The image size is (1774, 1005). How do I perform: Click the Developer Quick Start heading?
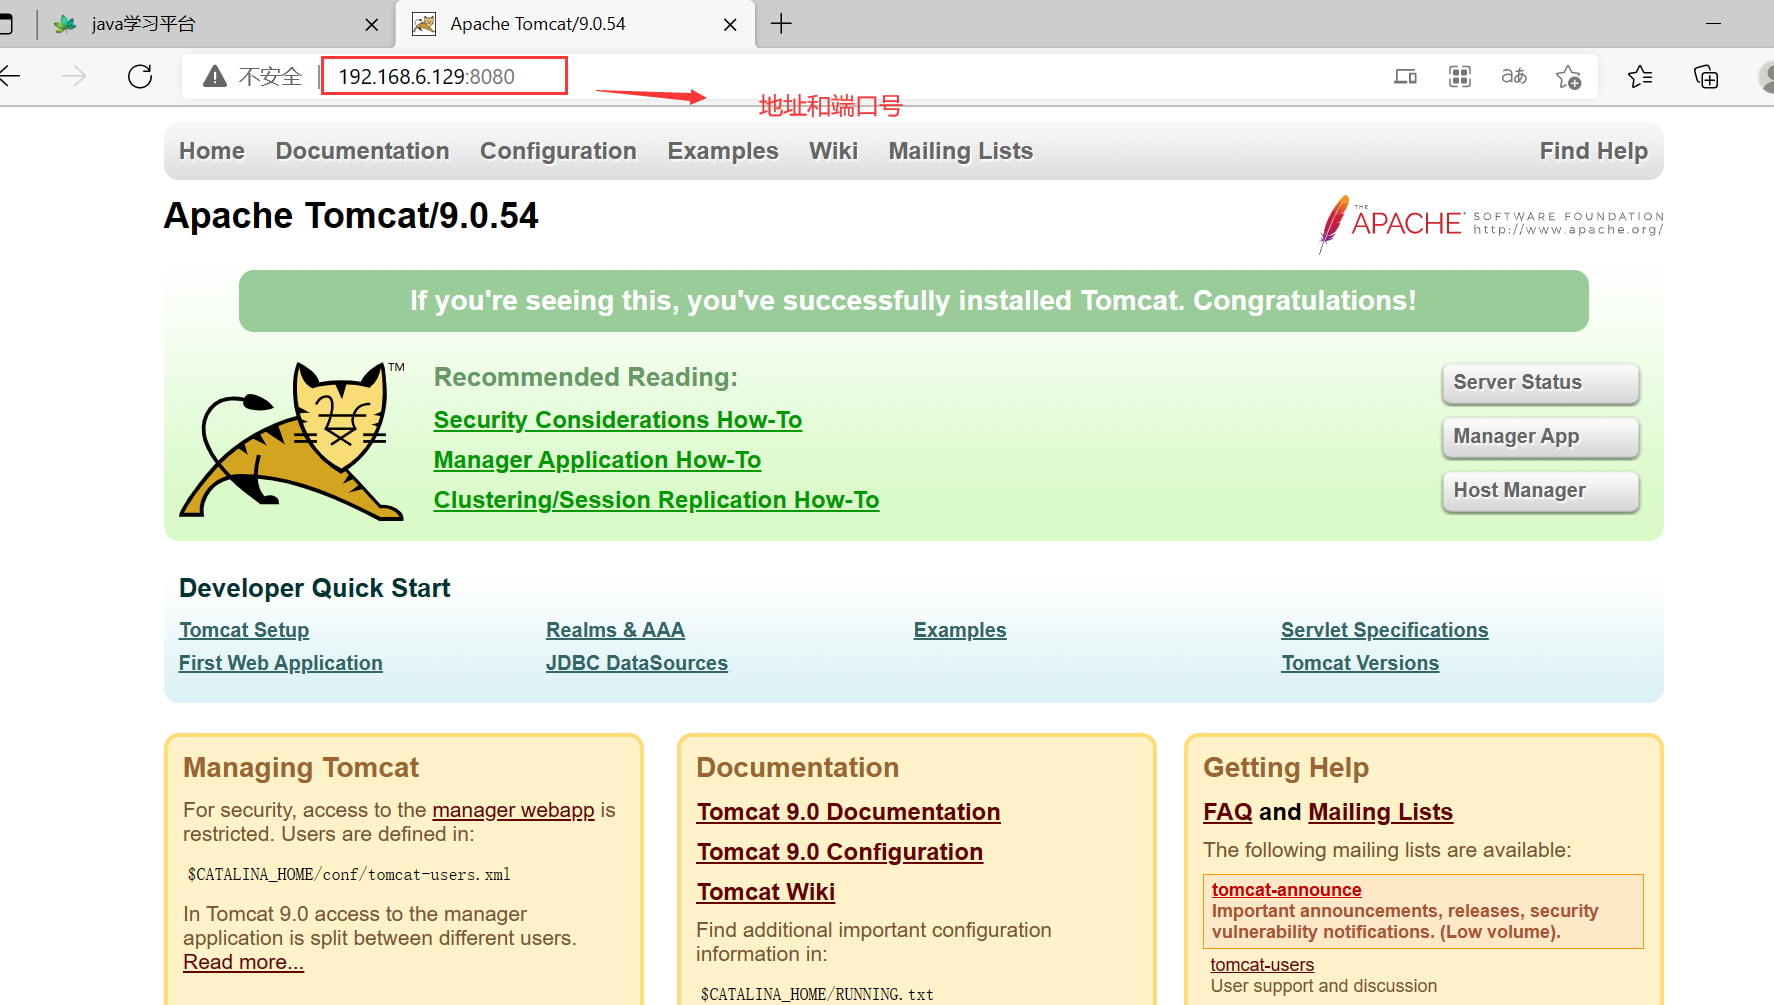[314, 588]
